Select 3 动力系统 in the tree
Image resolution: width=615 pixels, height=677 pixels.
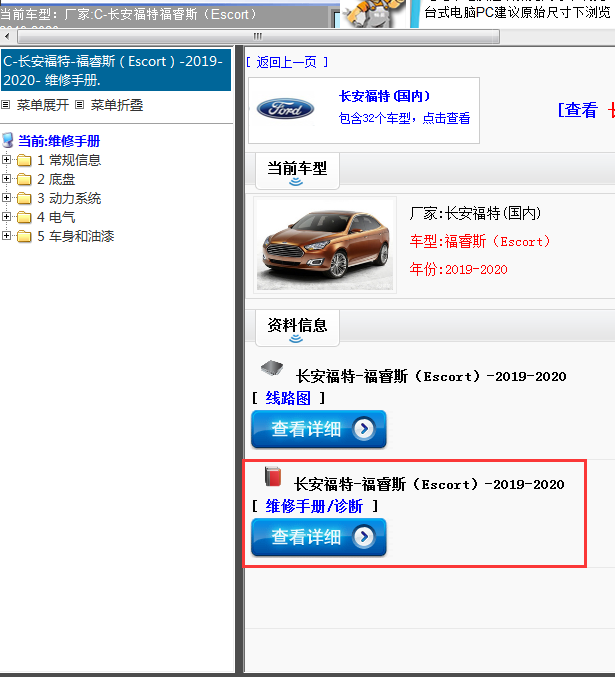click(x=69, y=198)
